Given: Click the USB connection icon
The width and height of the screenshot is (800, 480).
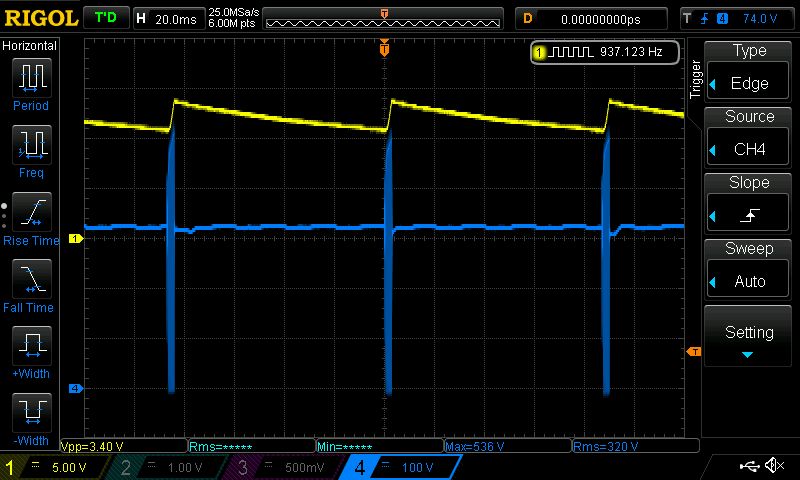Looking at the screenshot, I should coord(749,466).
